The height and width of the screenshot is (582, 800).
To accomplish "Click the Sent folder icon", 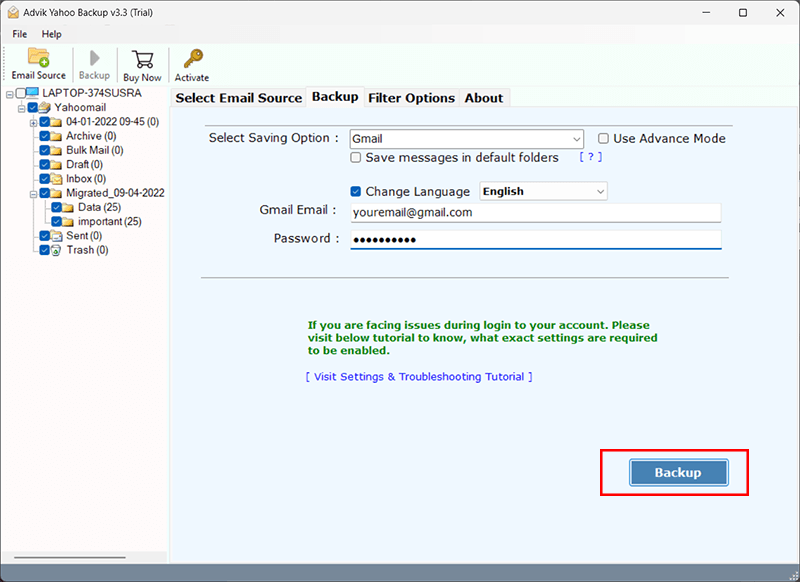I will click(x=56, y=236).
